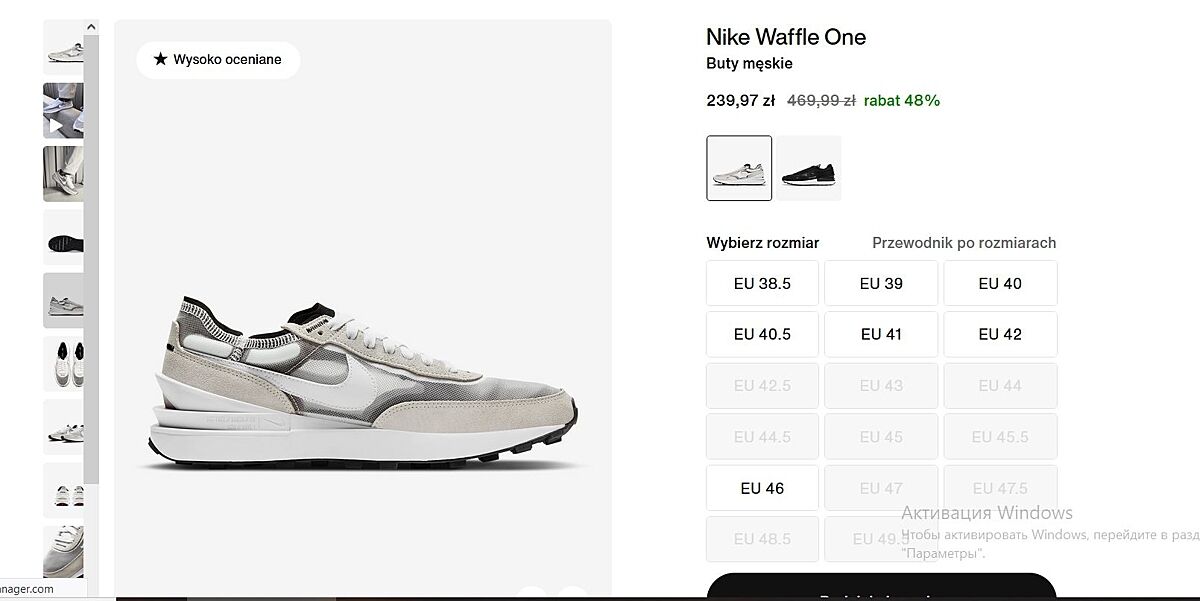
Task: Pick size EU 40.5
Action: tap(762, 335)
